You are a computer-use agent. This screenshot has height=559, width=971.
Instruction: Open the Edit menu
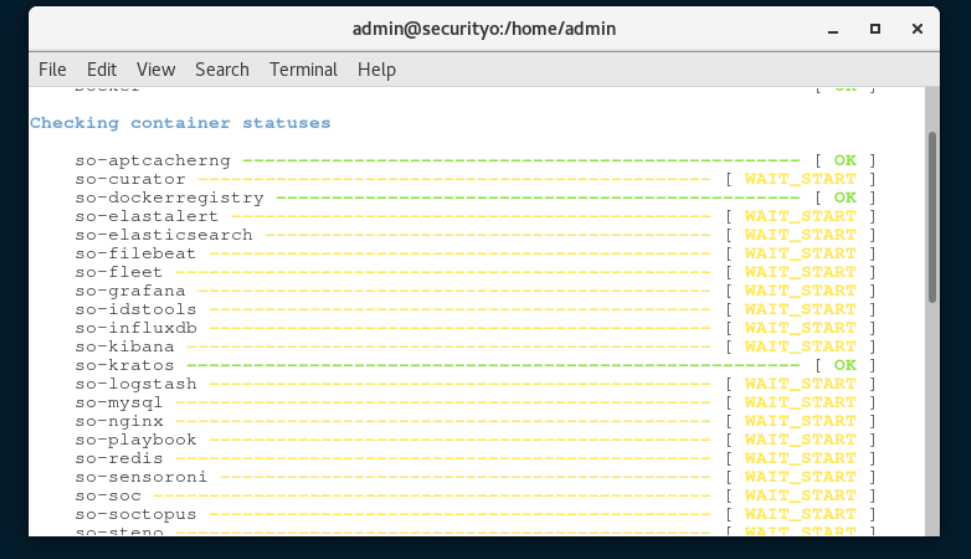click(102, 69)
